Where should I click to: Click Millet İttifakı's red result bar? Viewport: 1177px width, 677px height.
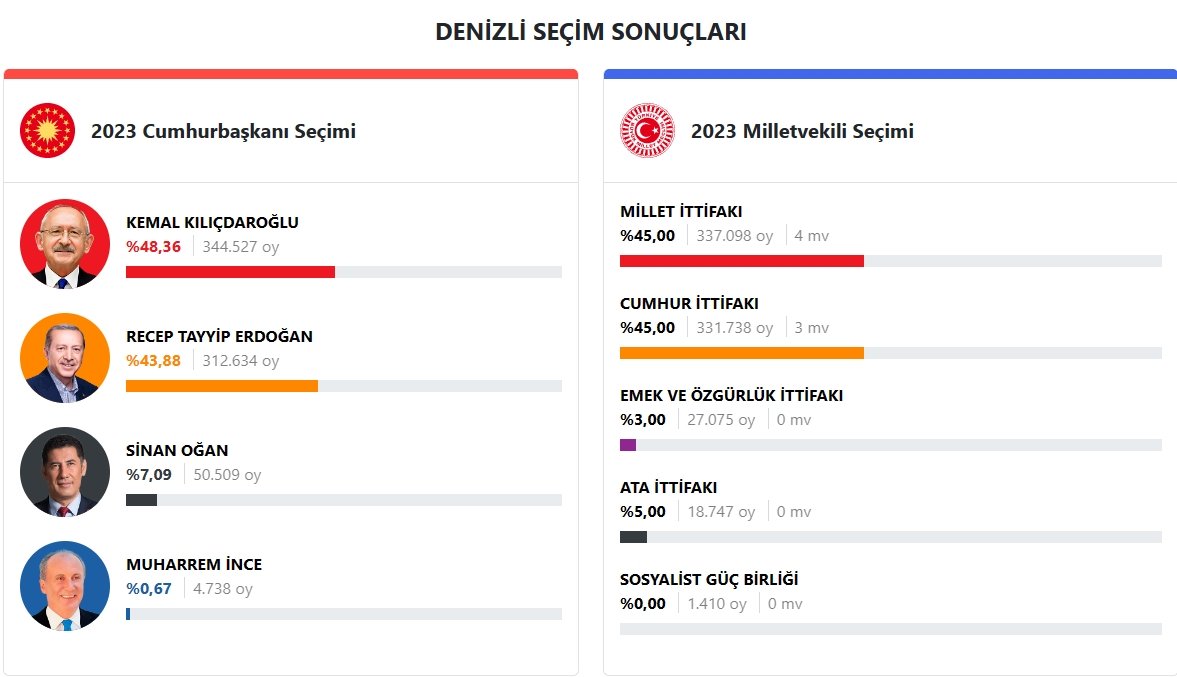pyautogui.click(x=741, y=261)
